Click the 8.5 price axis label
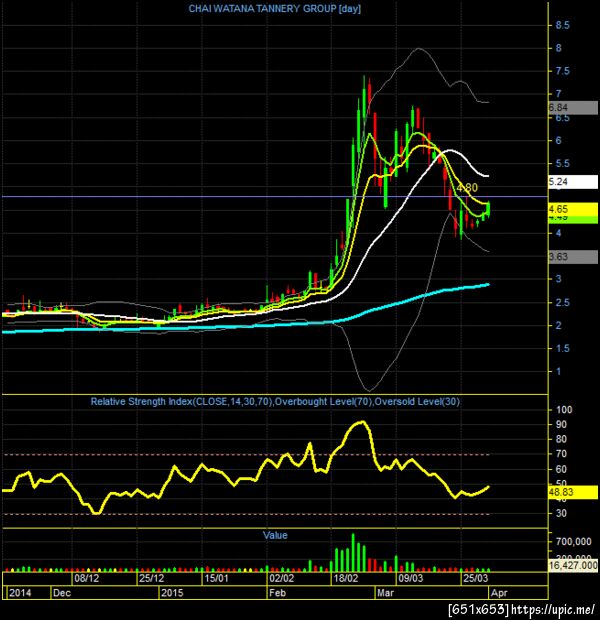 coord(562,25)
